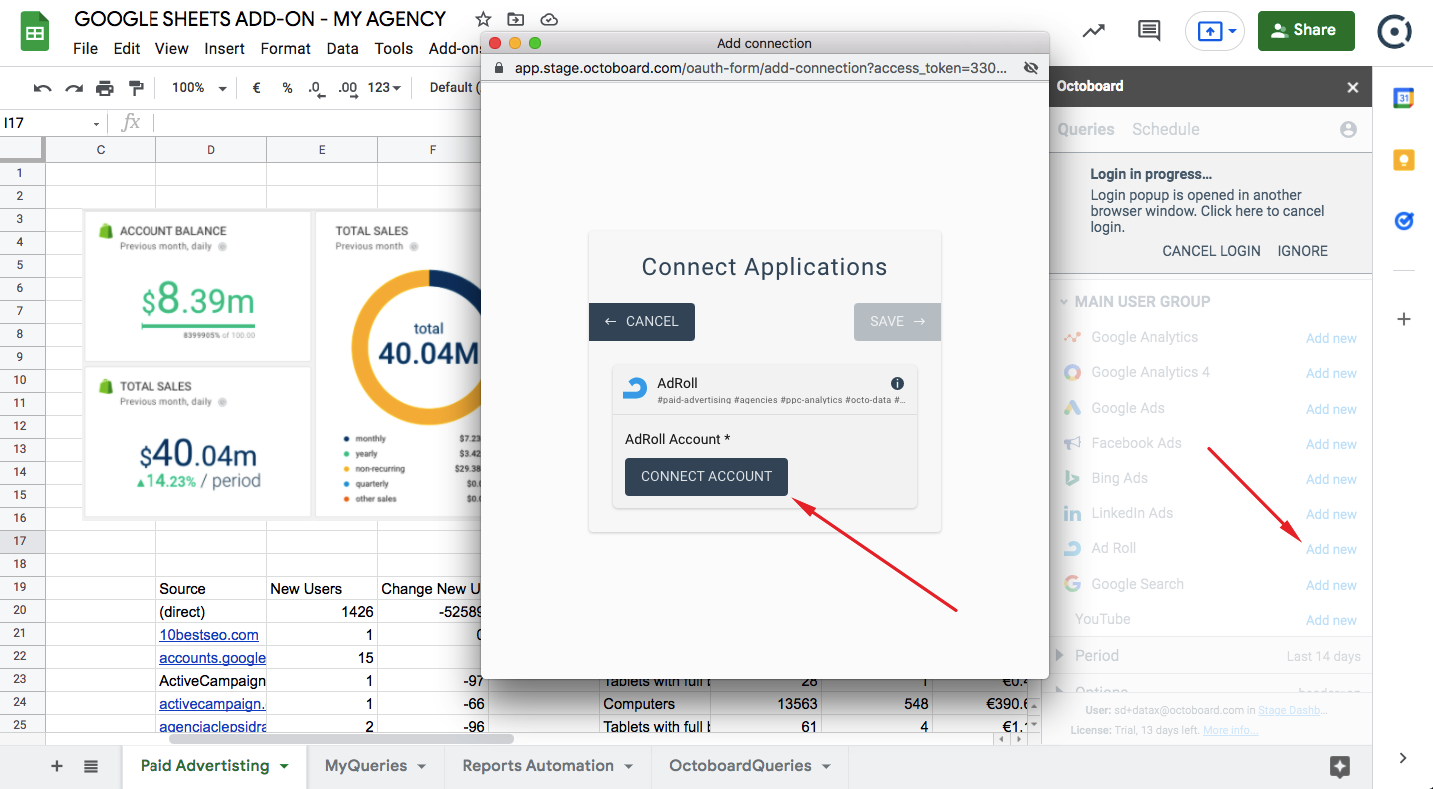
Task: Open the Insert menu
Action: click(x=225, y=48)
